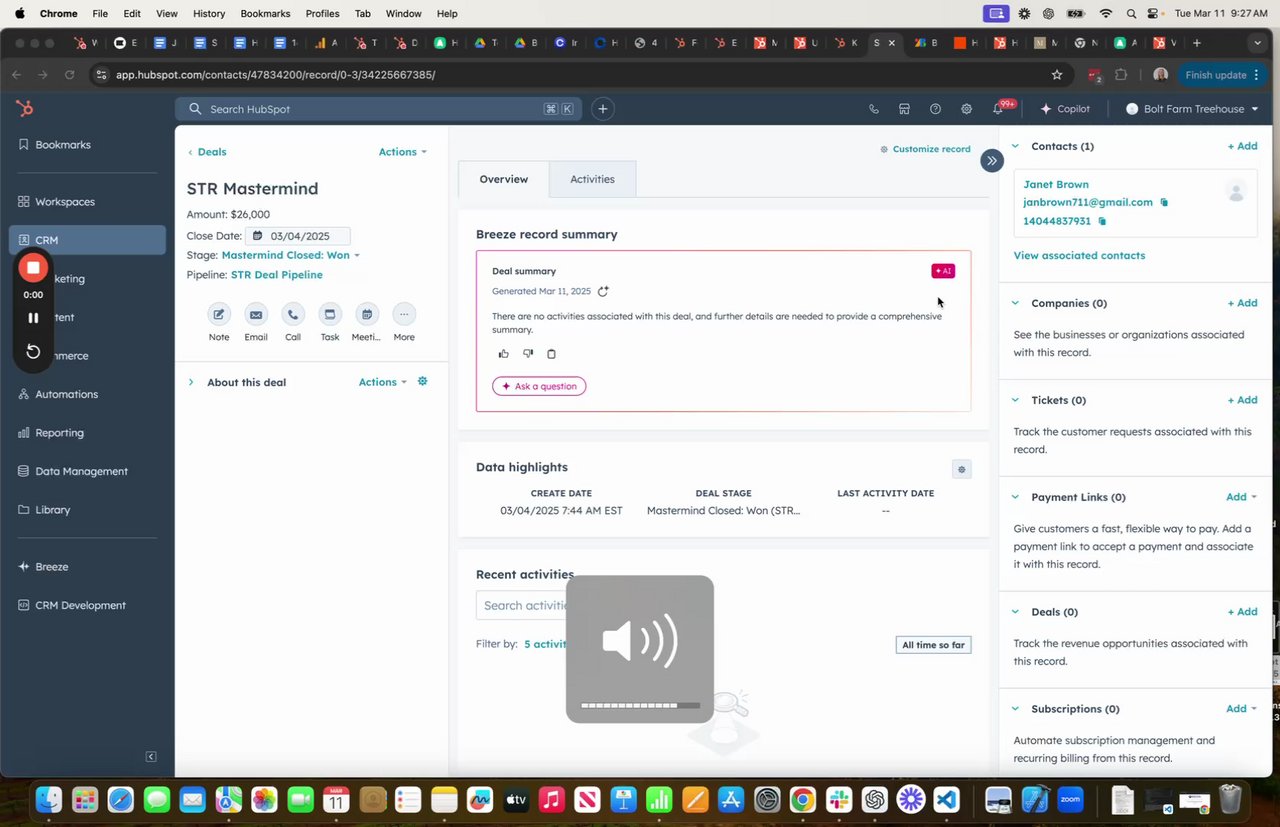Screen dimensions: 1280x827
Task: Open the Stage dropdown Mastermind Closed: Won
Action: (290, 255)
